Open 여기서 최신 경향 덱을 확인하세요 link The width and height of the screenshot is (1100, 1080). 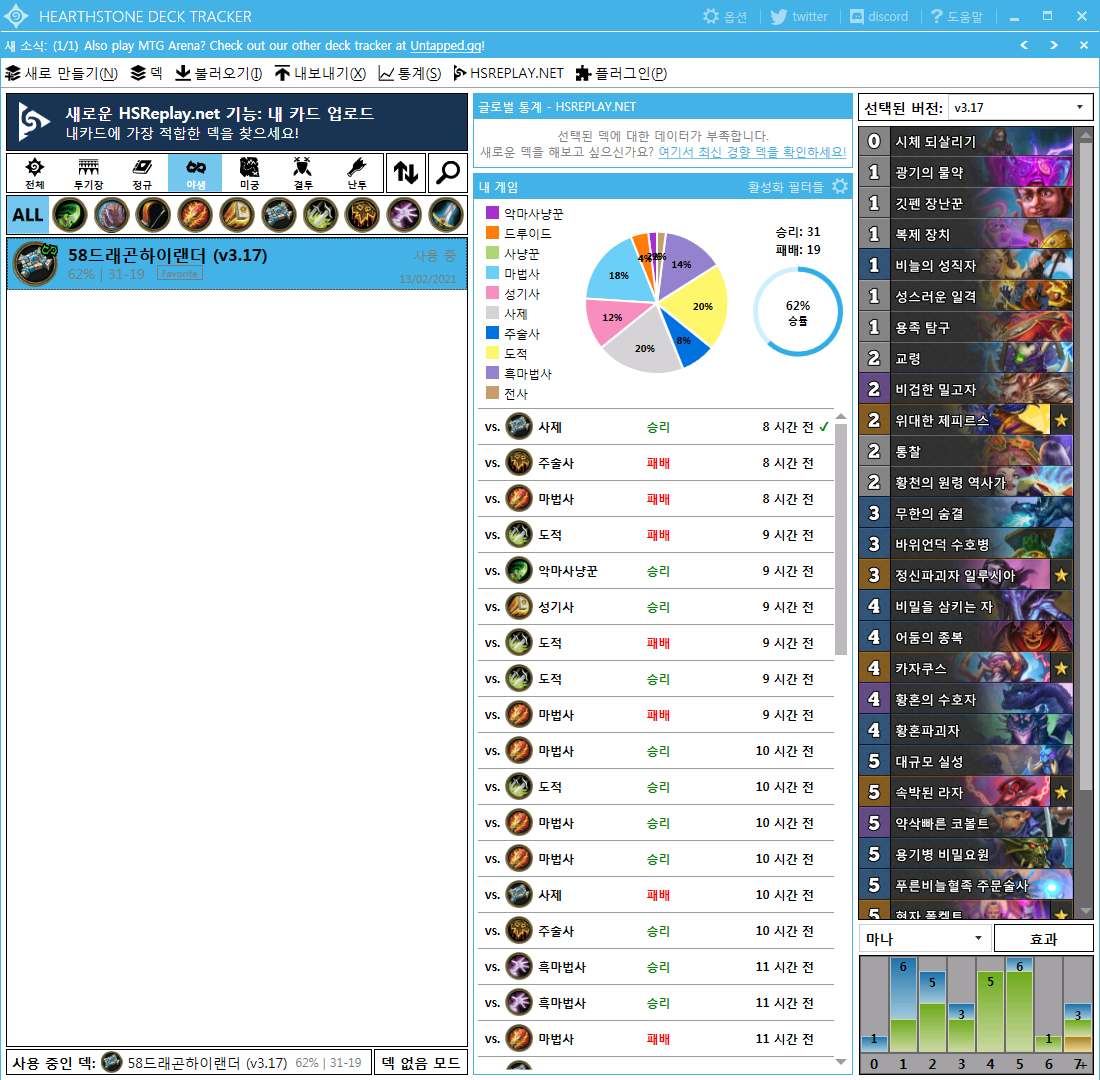(752, 152)
